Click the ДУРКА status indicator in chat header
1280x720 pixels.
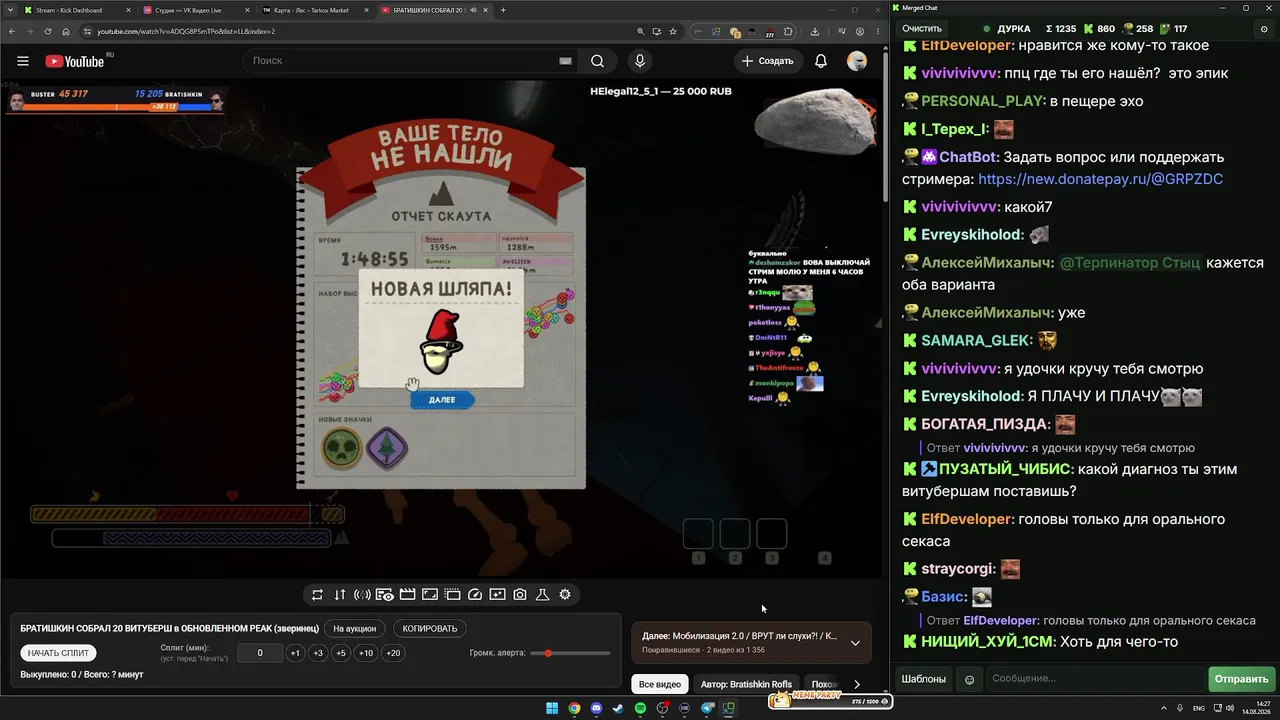pyautogui.click(x=1007, y=29)
